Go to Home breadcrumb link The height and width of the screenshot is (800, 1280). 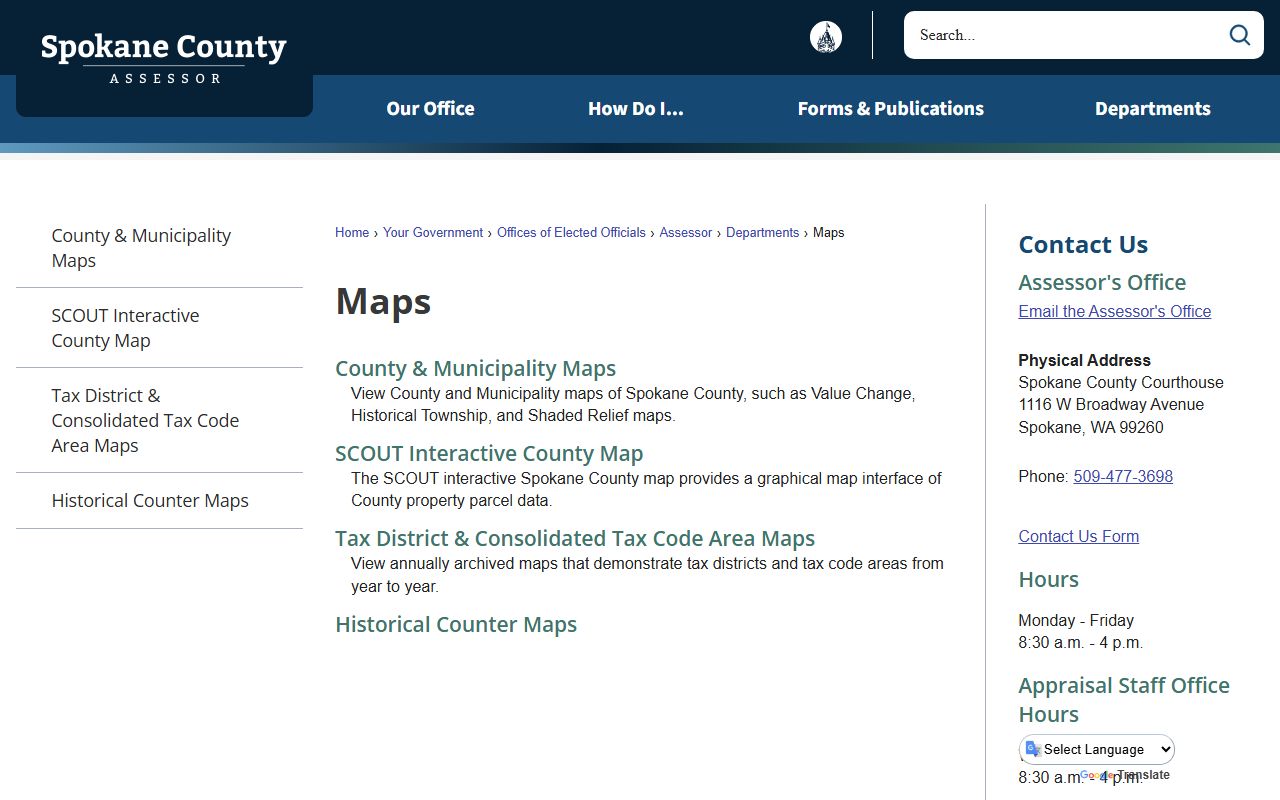(x=352, y=232)
